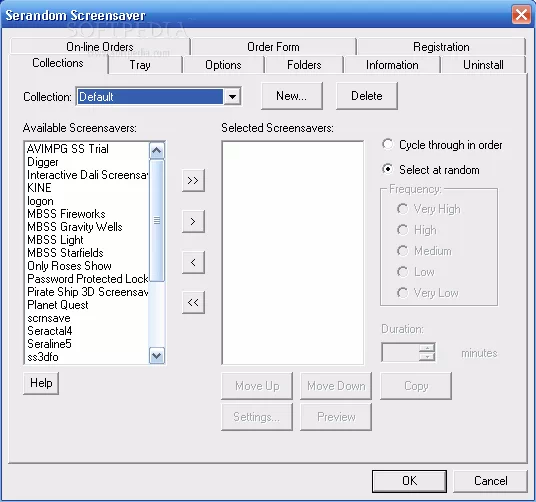Select AVIMPG SS Trial in the list
Image resolution: width=536 pixels, height=502 pixels.
[87, 149]
